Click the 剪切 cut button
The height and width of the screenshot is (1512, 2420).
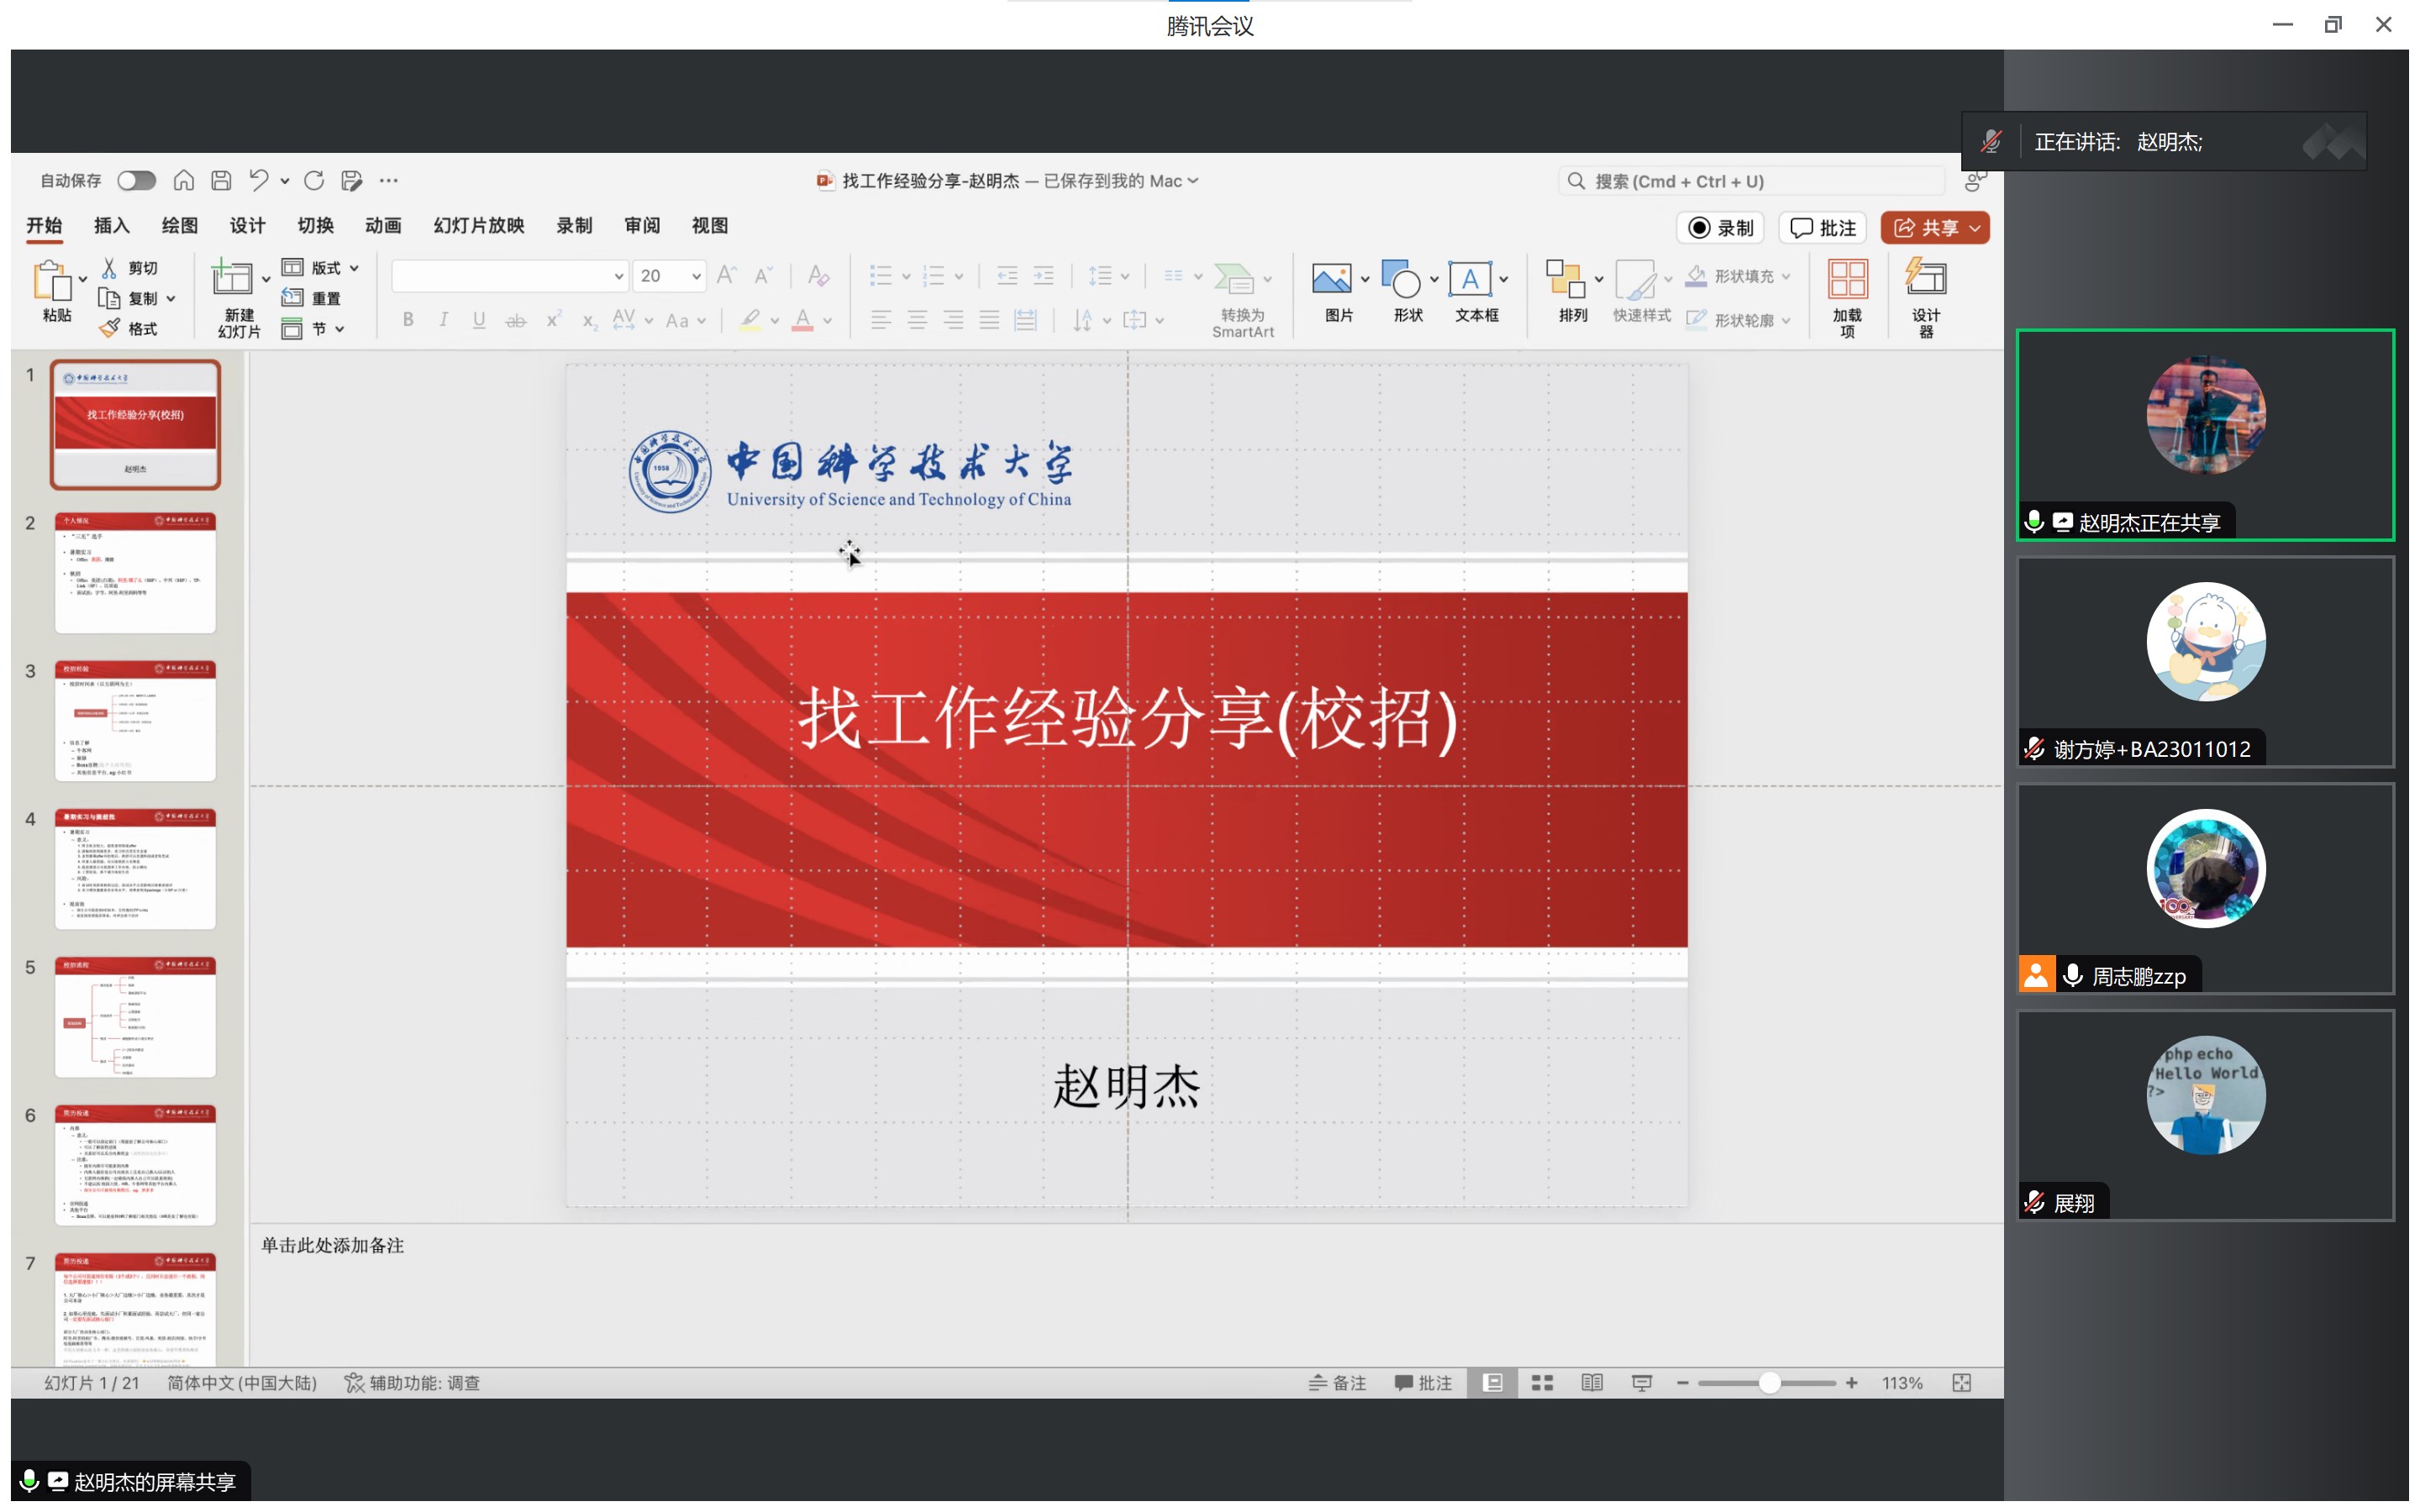click(x=130, y=268)
